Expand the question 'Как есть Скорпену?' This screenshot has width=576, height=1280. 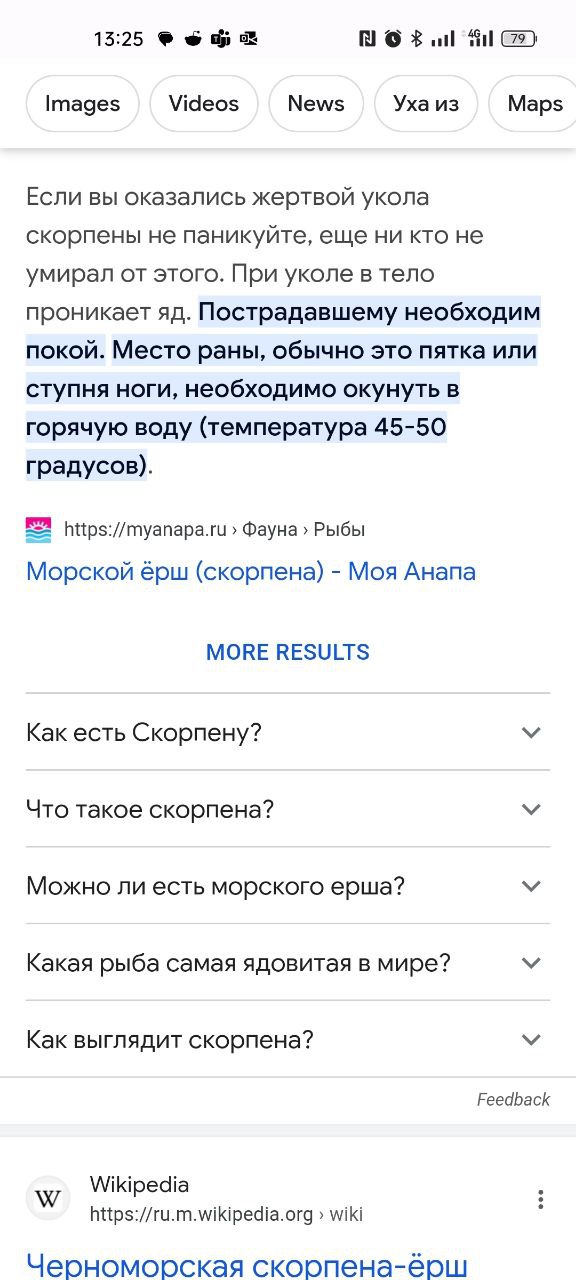[288, 732]
